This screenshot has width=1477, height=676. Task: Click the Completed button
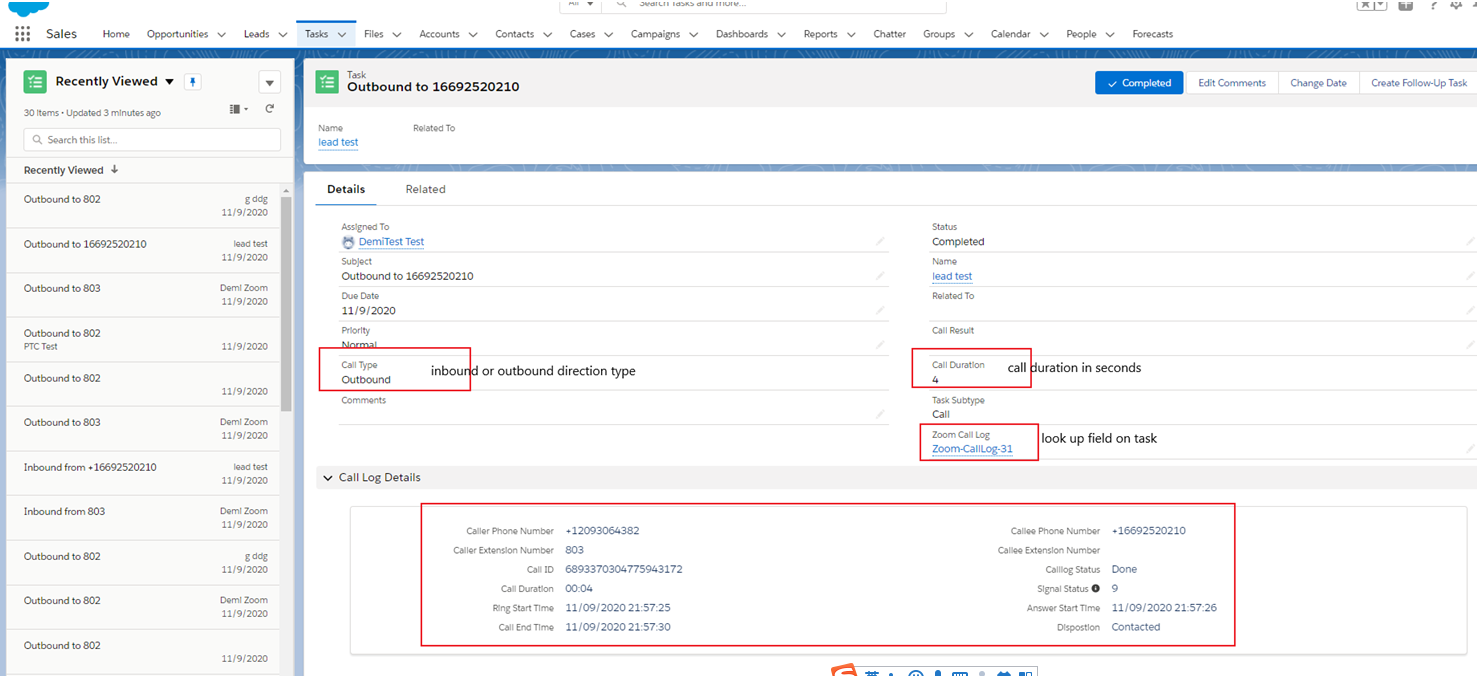coord(1139,83)
